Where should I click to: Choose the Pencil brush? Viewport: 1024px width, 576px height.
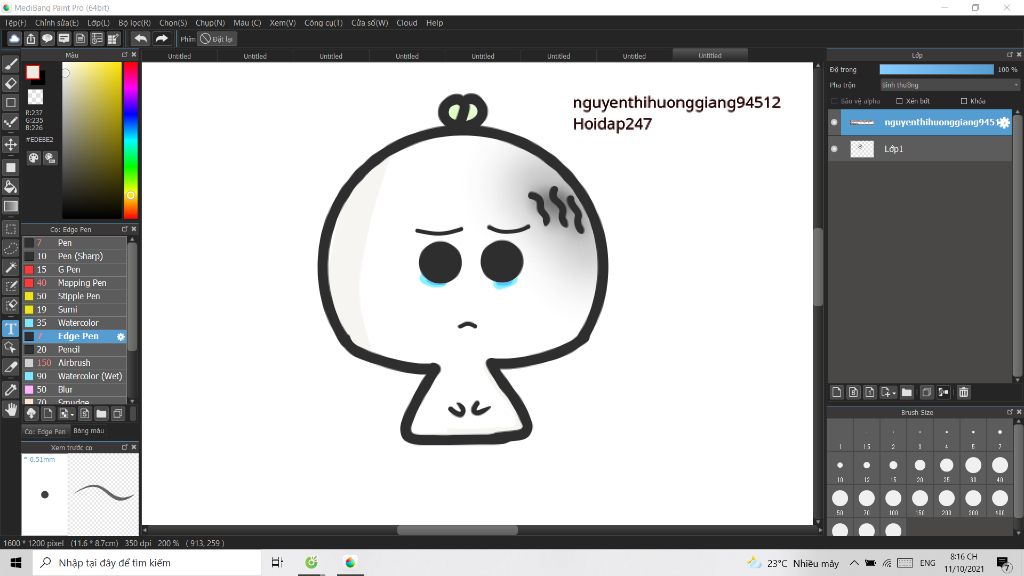pos(75,349)
